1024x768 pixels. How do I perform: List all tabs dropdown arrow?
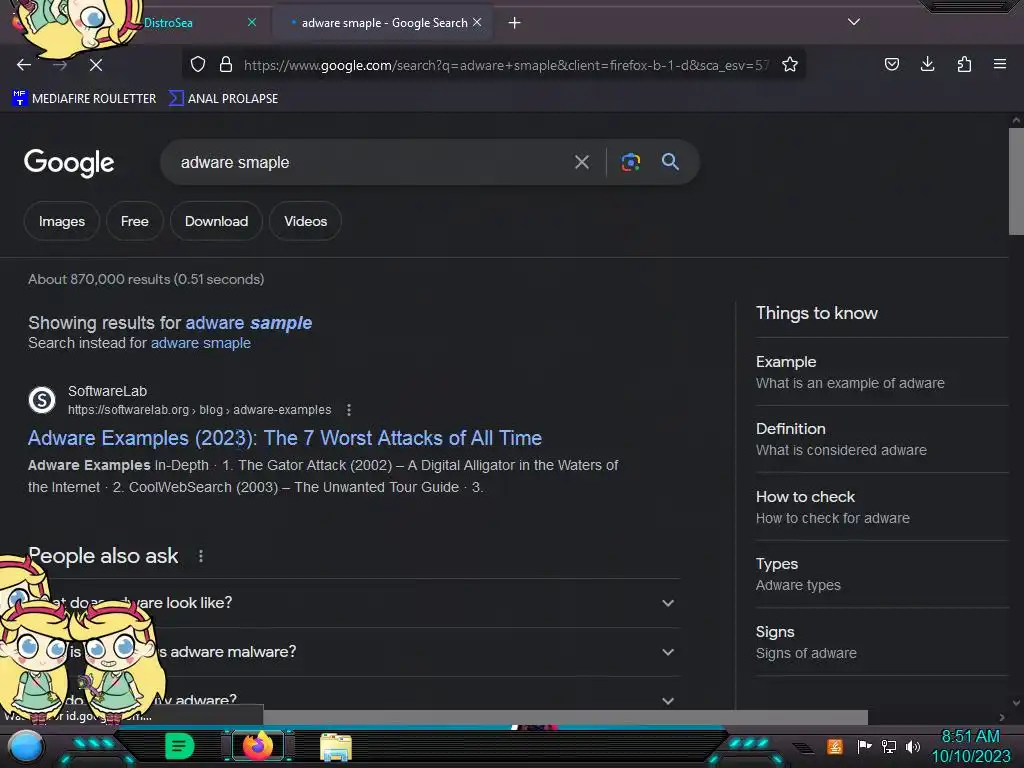tap(853, 22)
